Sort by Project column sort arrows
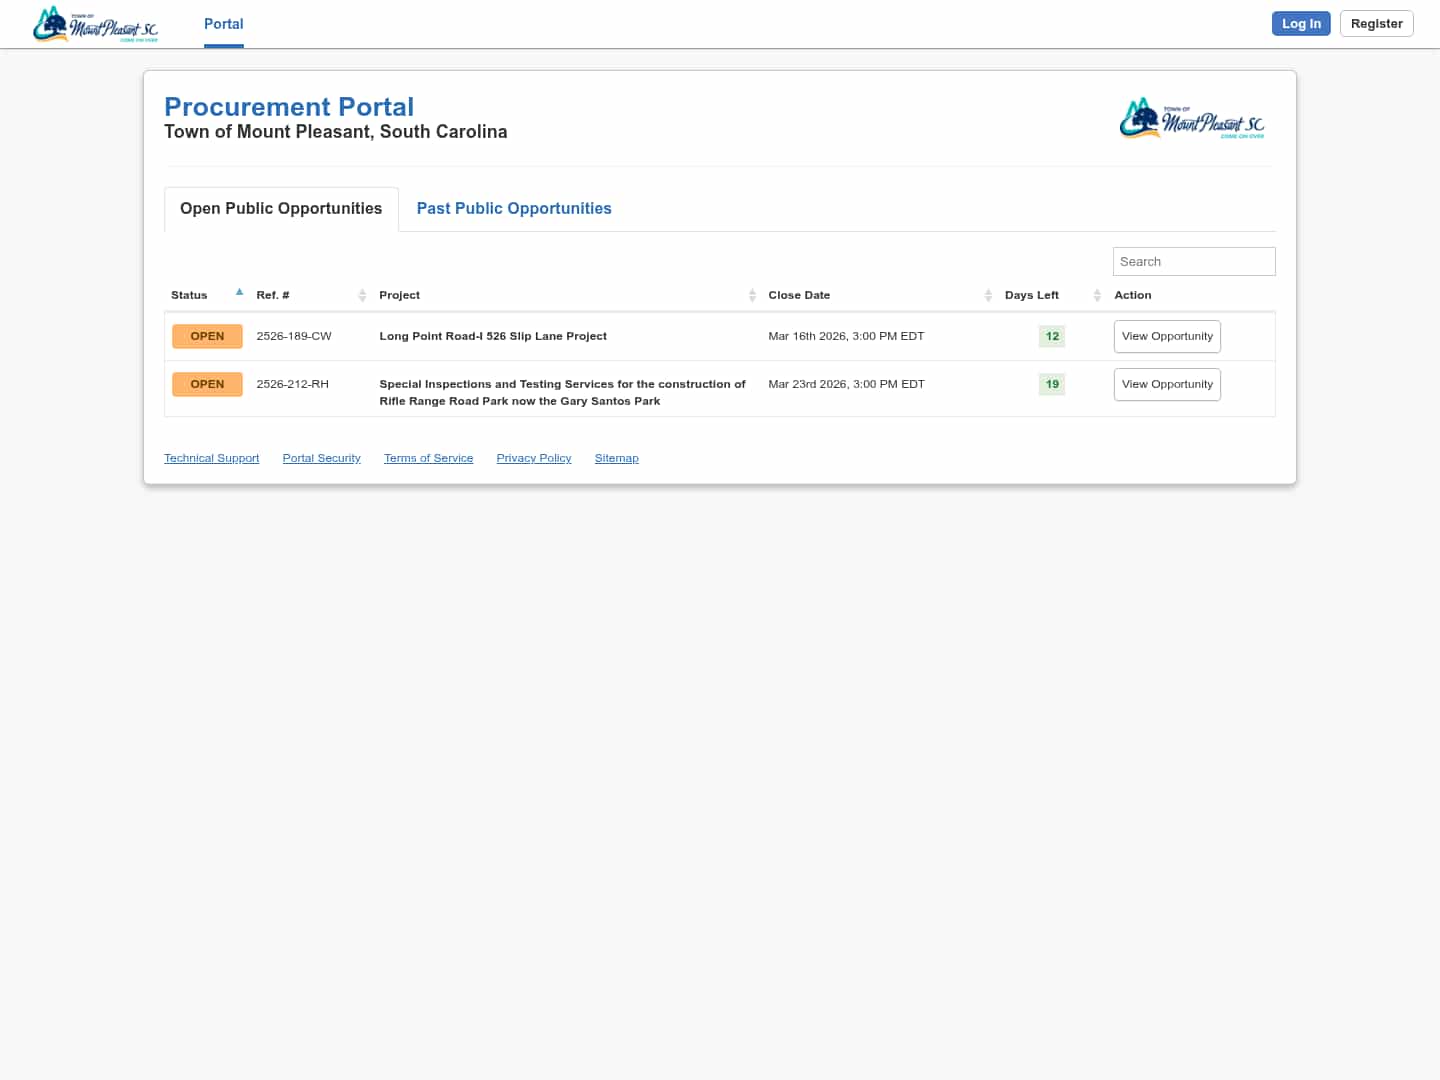The height and width of the screenshot is (1080, 1440). (x=752, y=295)
